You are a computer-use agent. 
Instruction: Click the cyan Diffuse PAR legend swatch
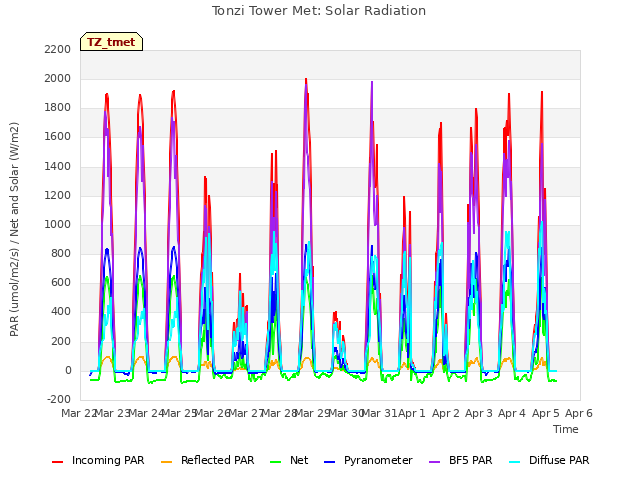(x=515, y=462)
